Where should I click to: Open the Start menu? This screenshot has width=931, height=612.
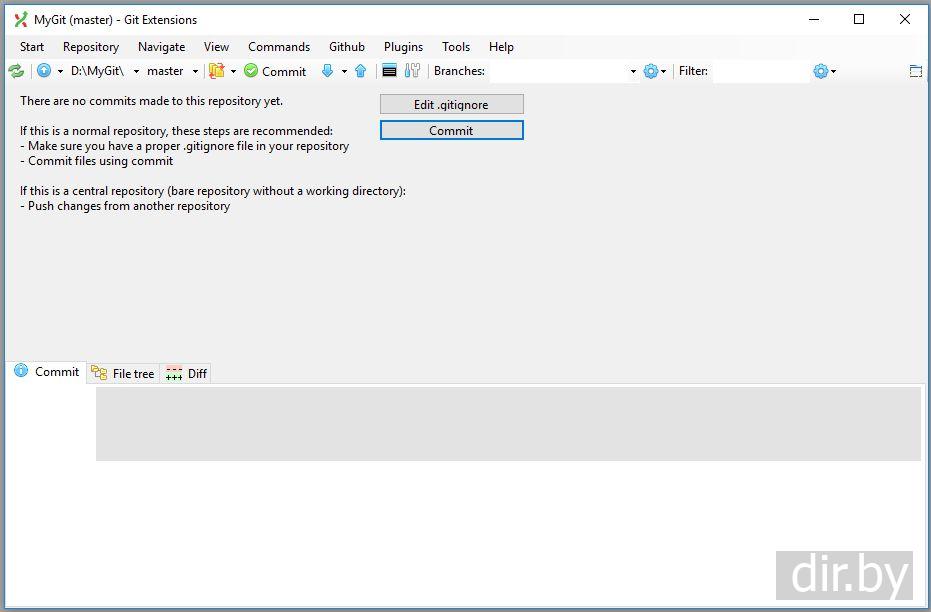(32, 47)
